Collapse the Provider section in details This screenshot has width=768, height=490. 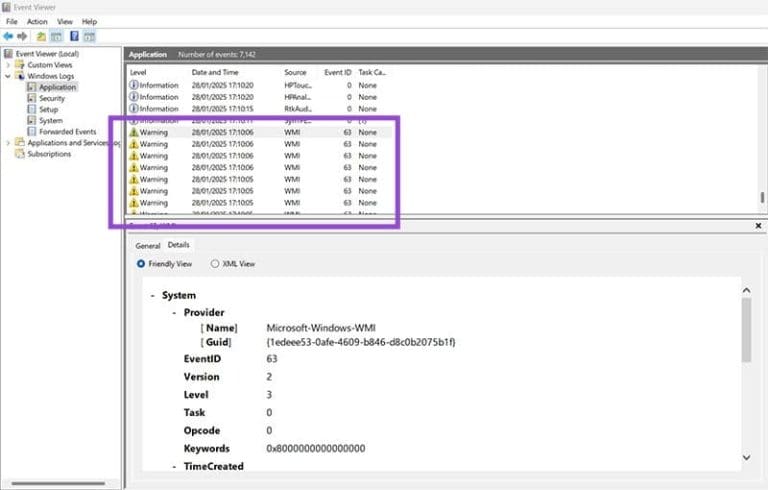tap(173, 312)
